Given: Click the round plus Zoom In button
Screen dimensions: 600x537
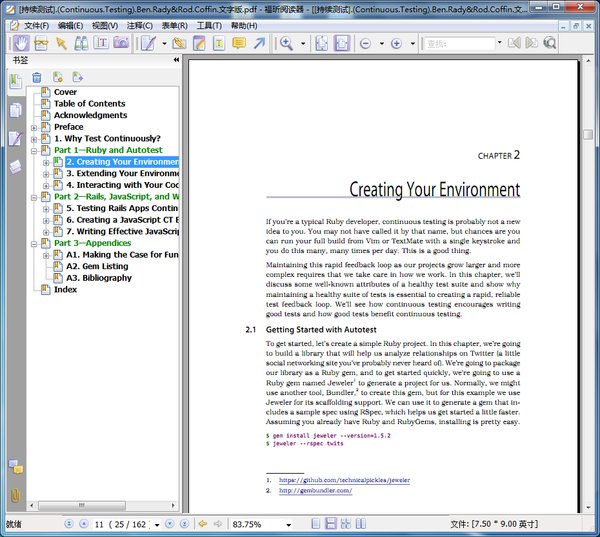Looking at the screenshot, I should pyautogui.click(x=396, y=44).
